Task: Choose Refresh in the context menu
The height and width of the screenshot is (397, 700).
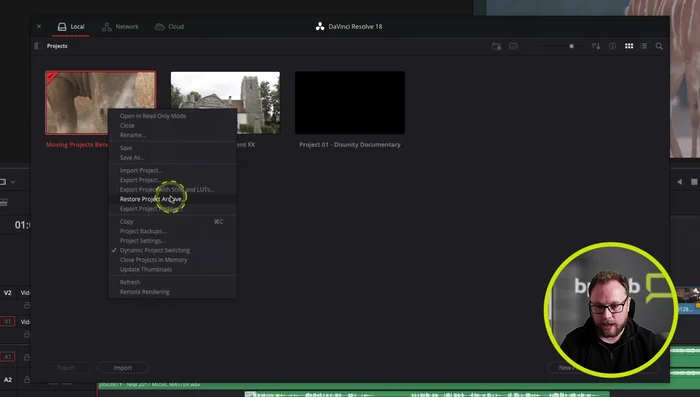Action: coord(130,282)
